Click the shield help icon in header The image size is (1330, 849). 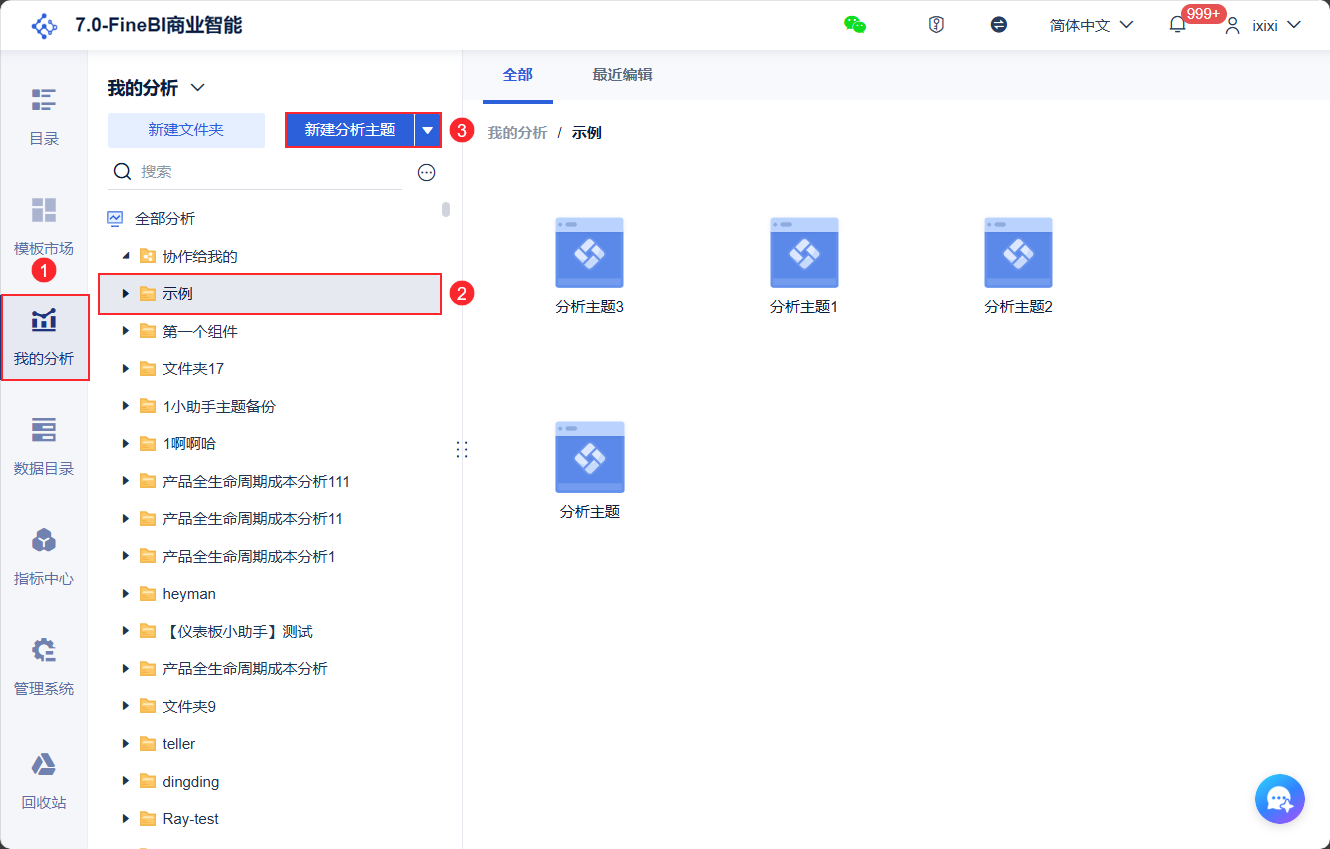[936, 25]
